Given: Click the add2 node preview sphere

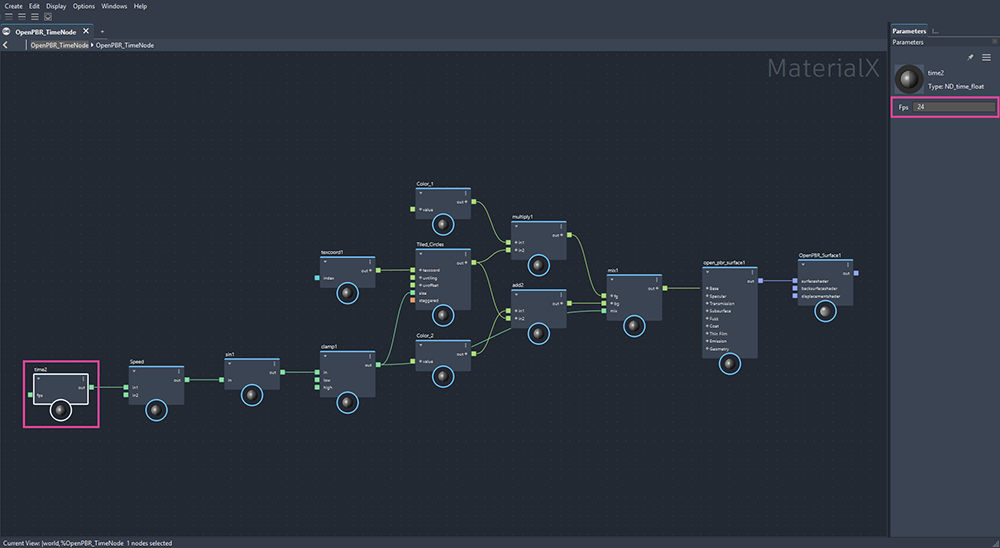Looking at the screenshot, I should 539,334.
